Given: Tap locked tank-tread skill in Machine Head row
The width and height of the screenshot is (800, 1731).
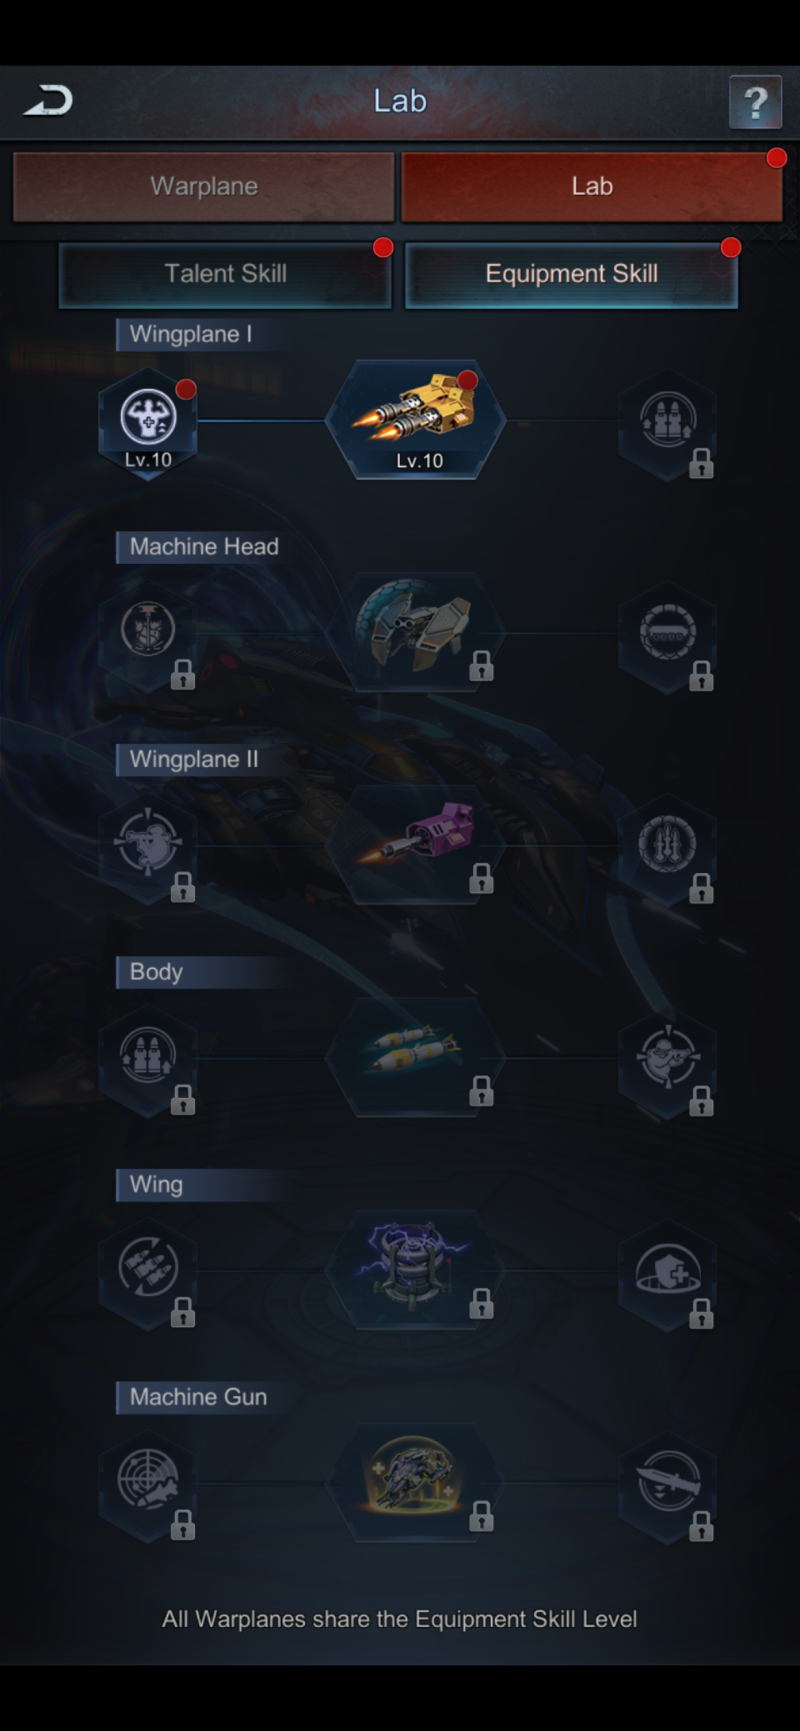Looking at the screenshot, I should coord(668,633).
